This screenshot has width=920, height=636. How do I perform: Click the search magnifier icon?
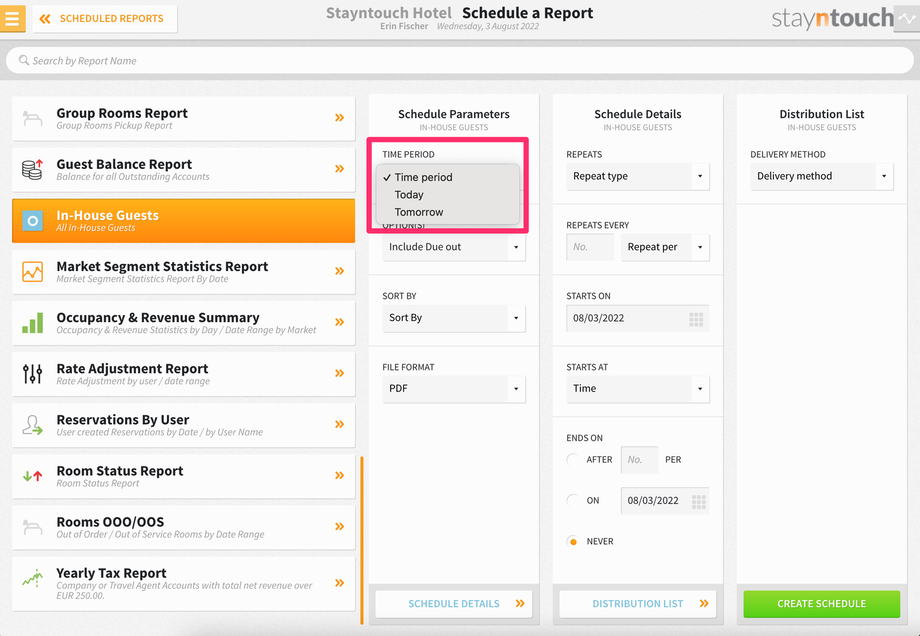pyautogui.click(x=23, y=60)
